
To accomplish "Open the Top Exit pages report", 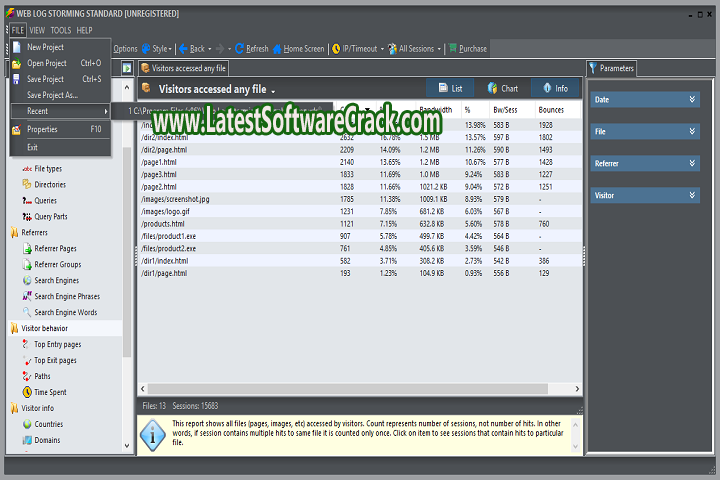I will tap(55, 360).
